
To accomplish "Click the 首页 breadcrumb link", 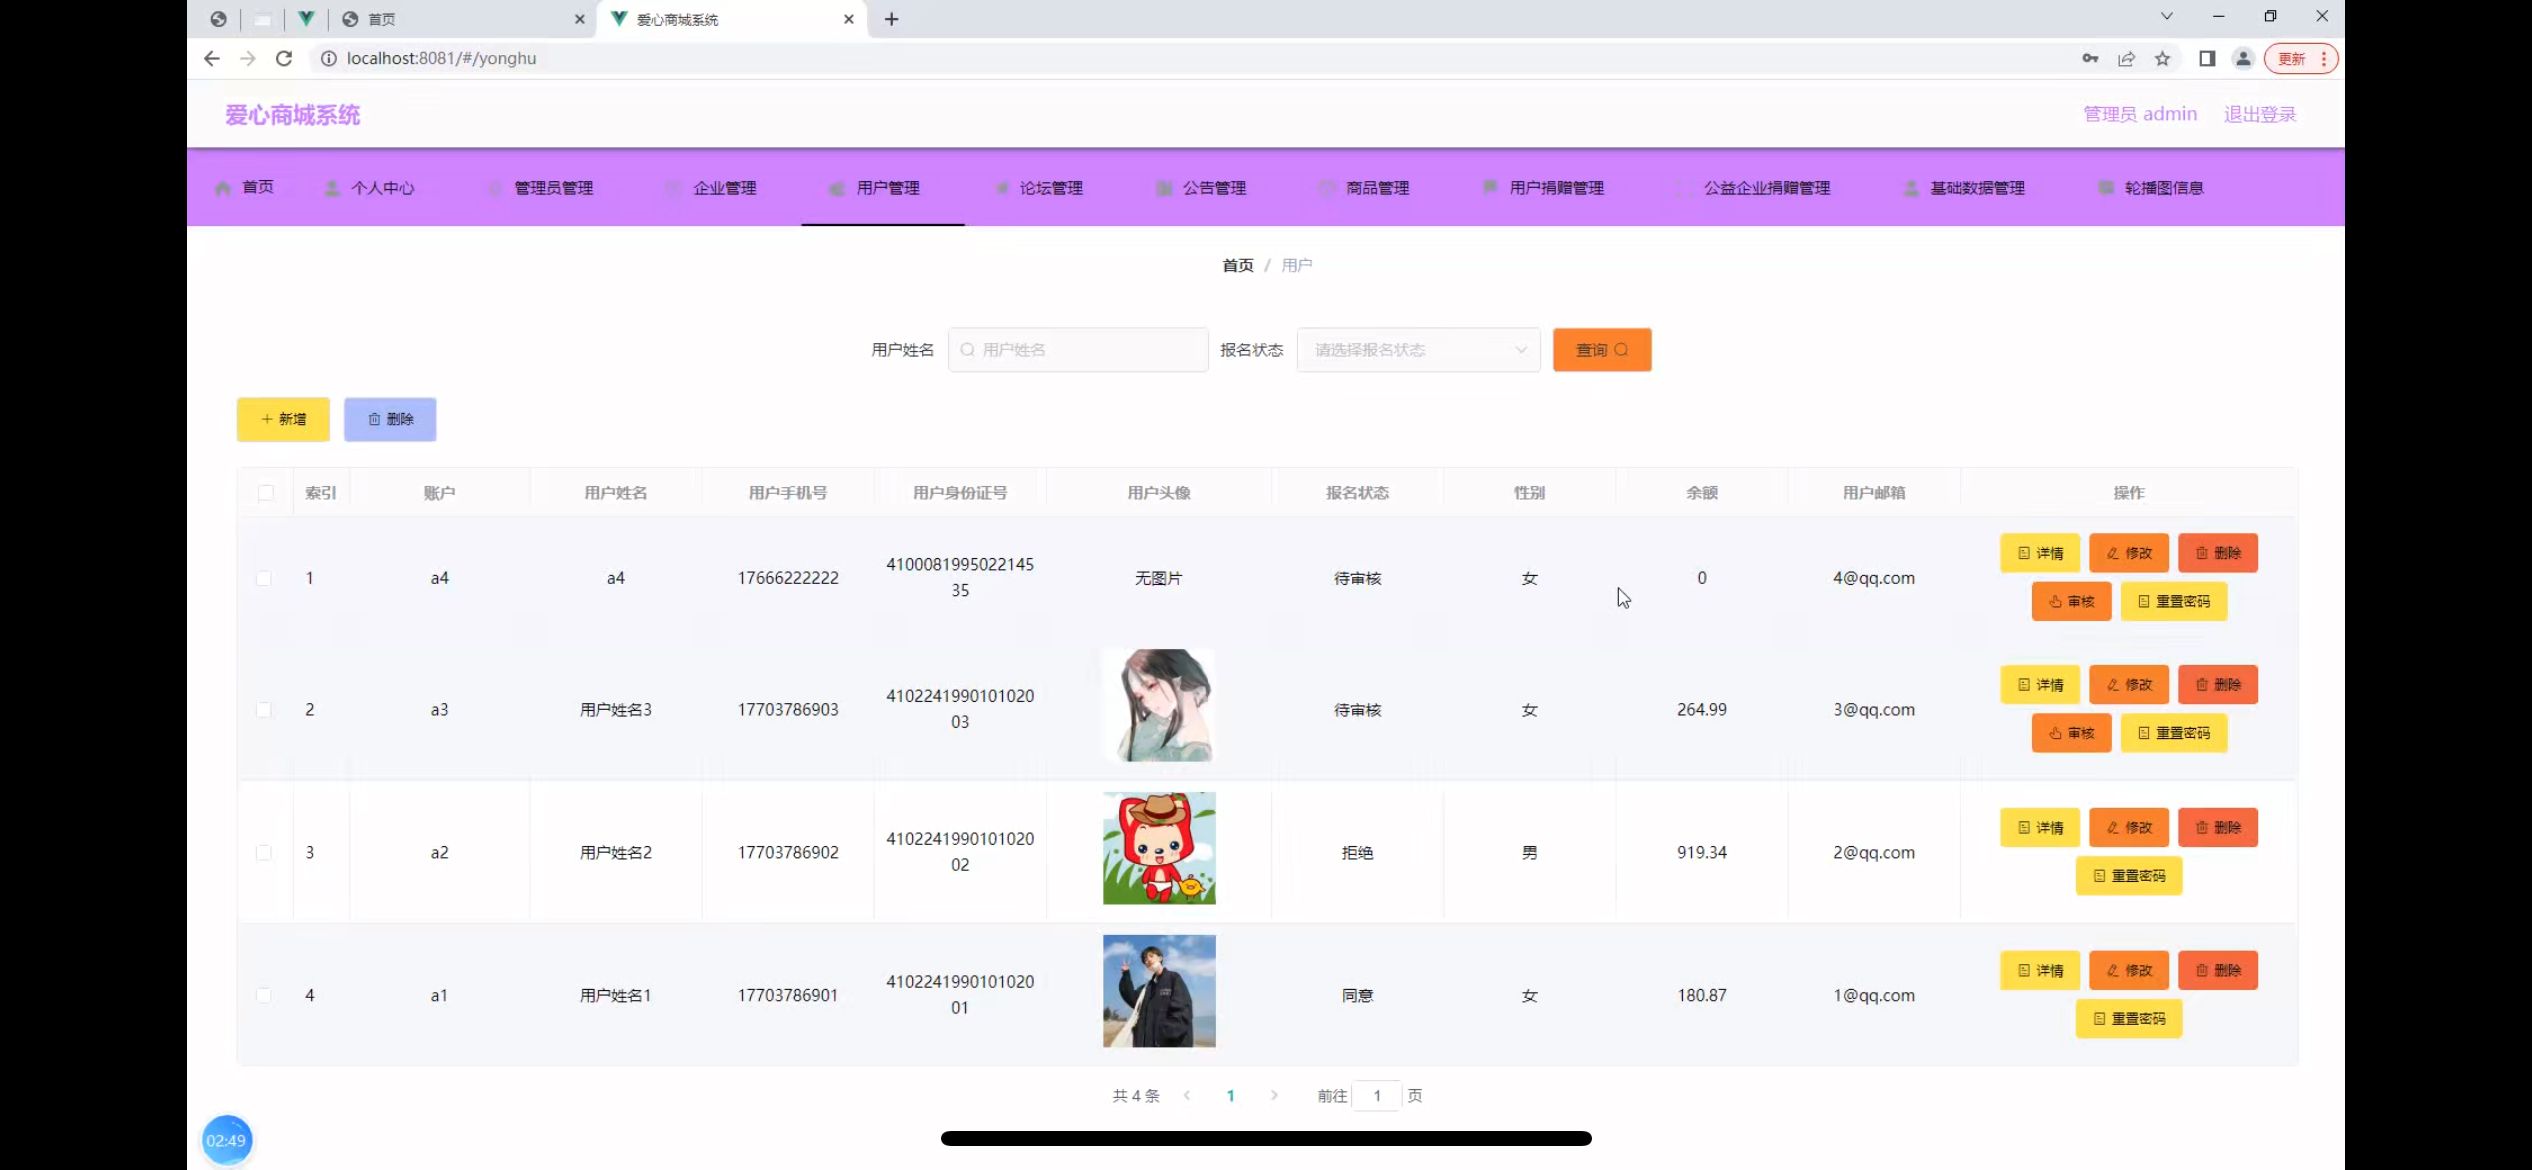I will pos(1238,265).
